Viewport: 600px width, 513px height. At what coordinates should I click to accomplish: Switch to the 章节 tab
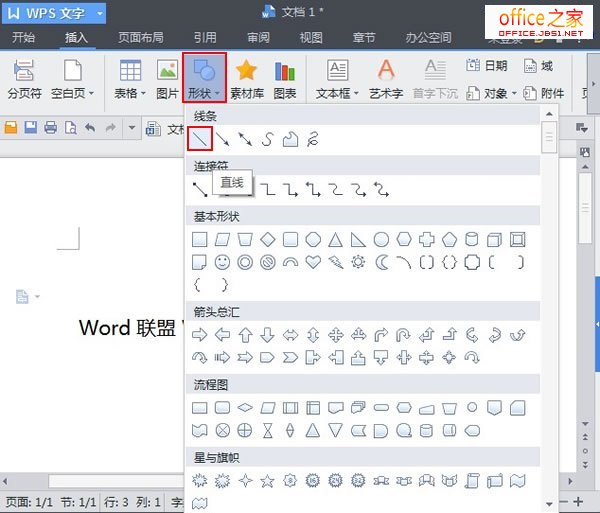coord(364,37)
